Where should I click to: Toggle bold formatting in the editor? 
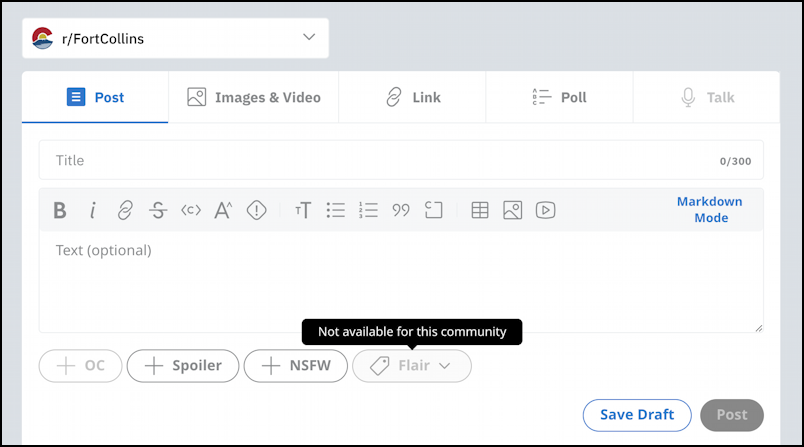point(60,210)
